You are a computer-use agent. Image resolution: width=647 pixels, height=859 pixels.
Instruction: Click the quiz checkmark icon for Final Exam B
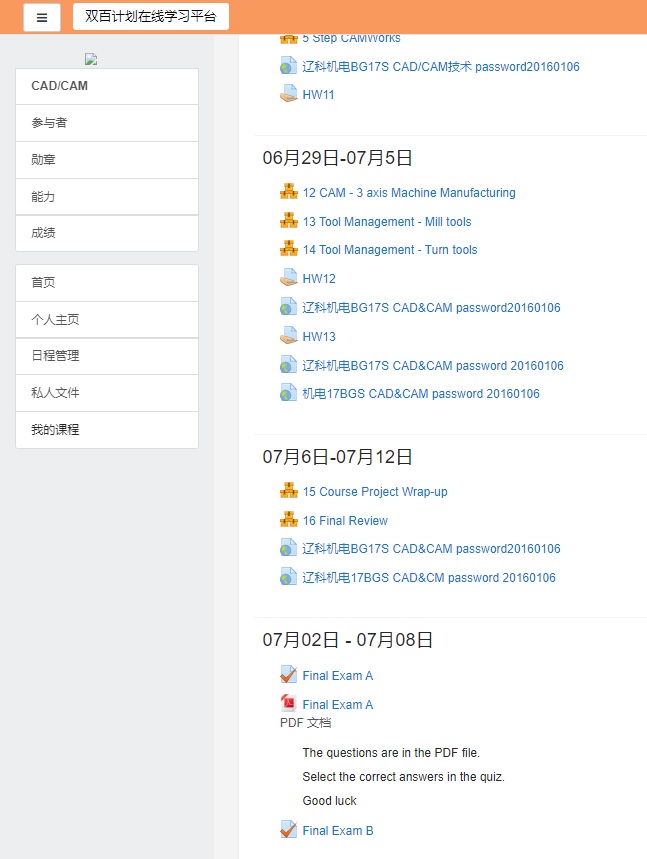pos(289,830)
